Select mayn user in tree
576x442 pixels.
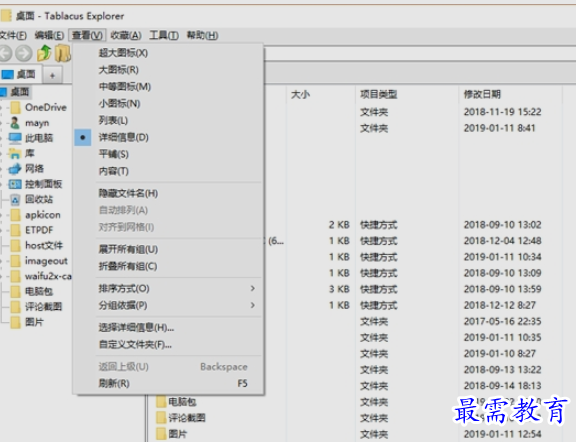(x=37, y=123)
